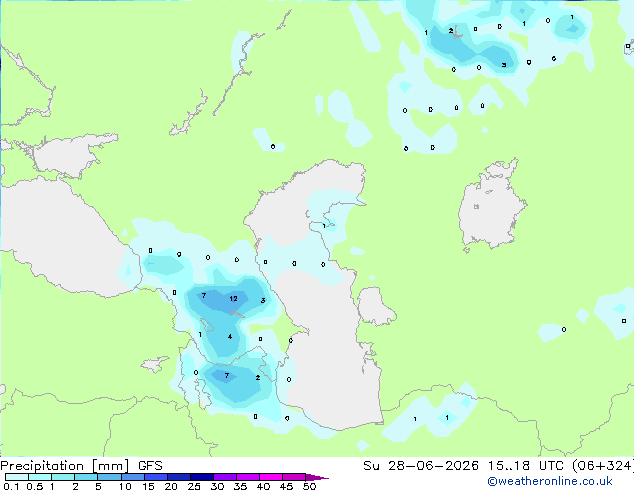634x490 pixels.
Task: Click the over-50 mm legend arrow tip
Action: [317, 477]
